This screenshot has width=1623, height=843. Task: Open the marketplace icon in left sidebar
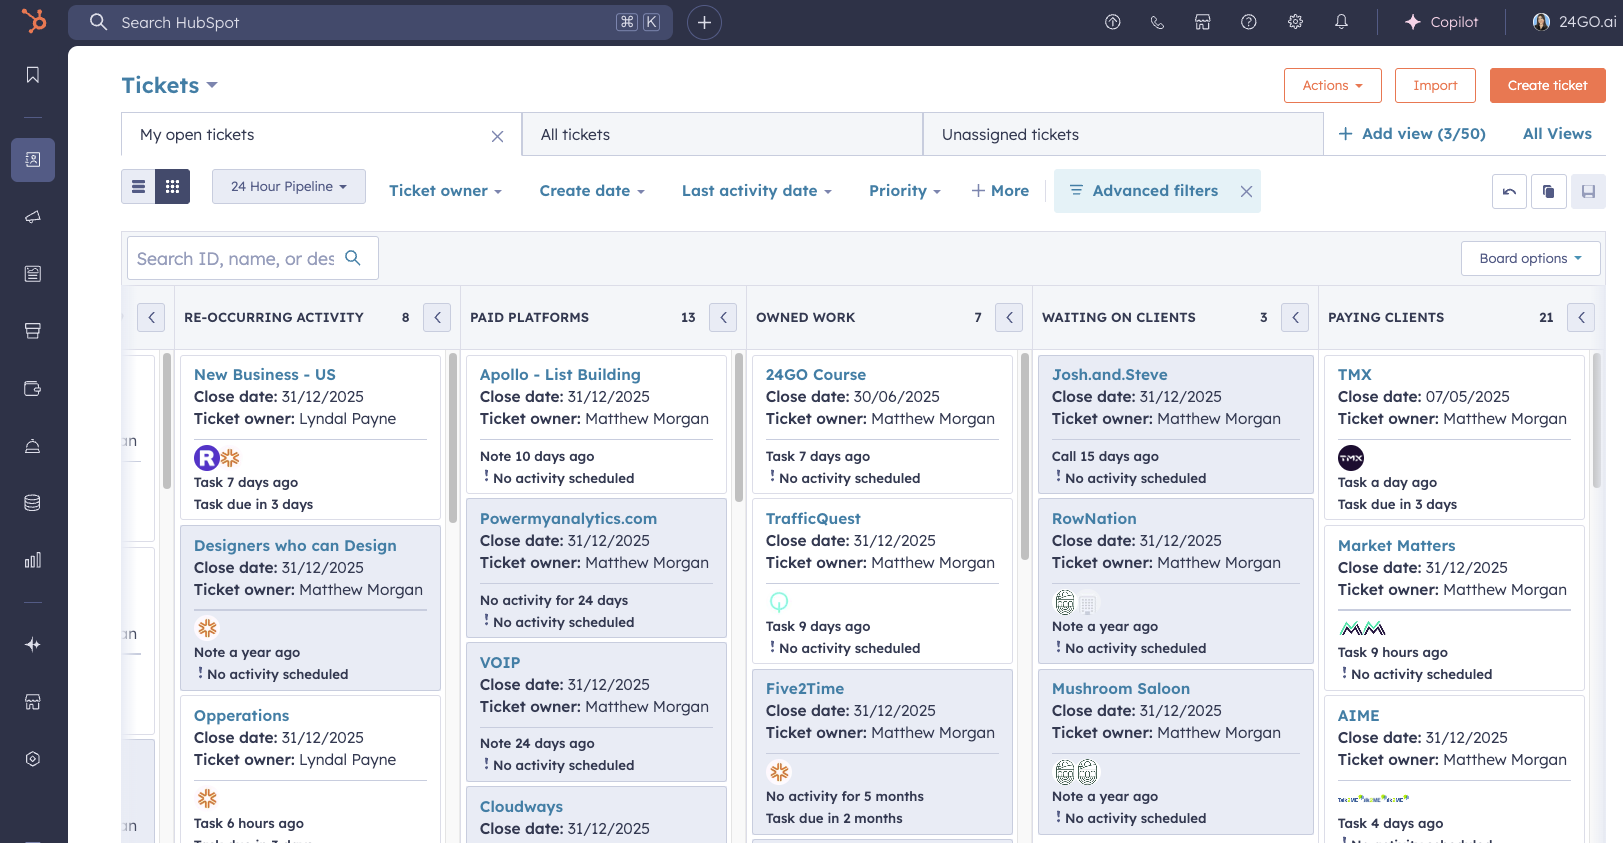coord(33,702)
